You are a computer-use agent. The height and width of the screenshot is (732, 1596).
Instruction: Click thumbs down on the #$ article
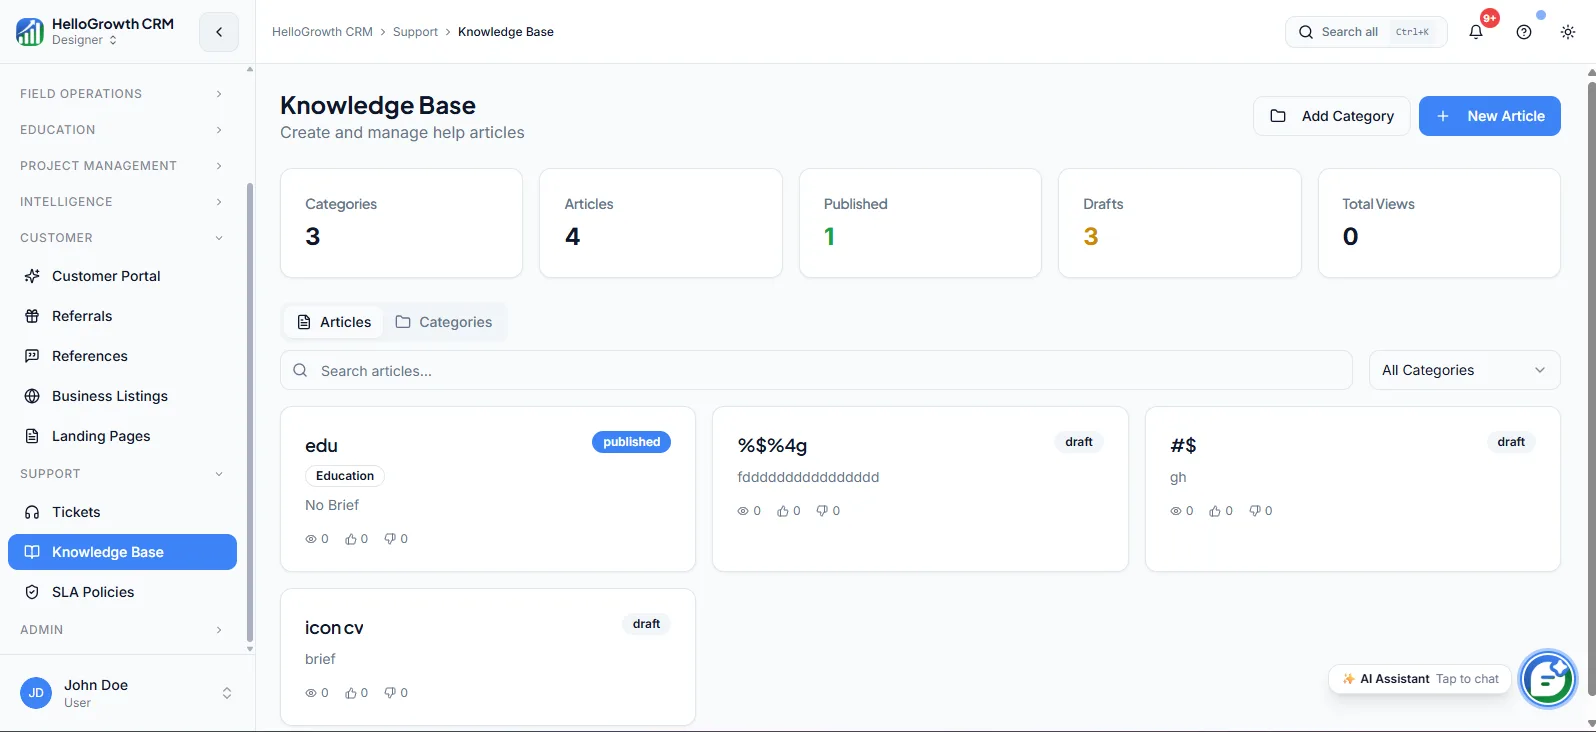(x=1254, y=511)
